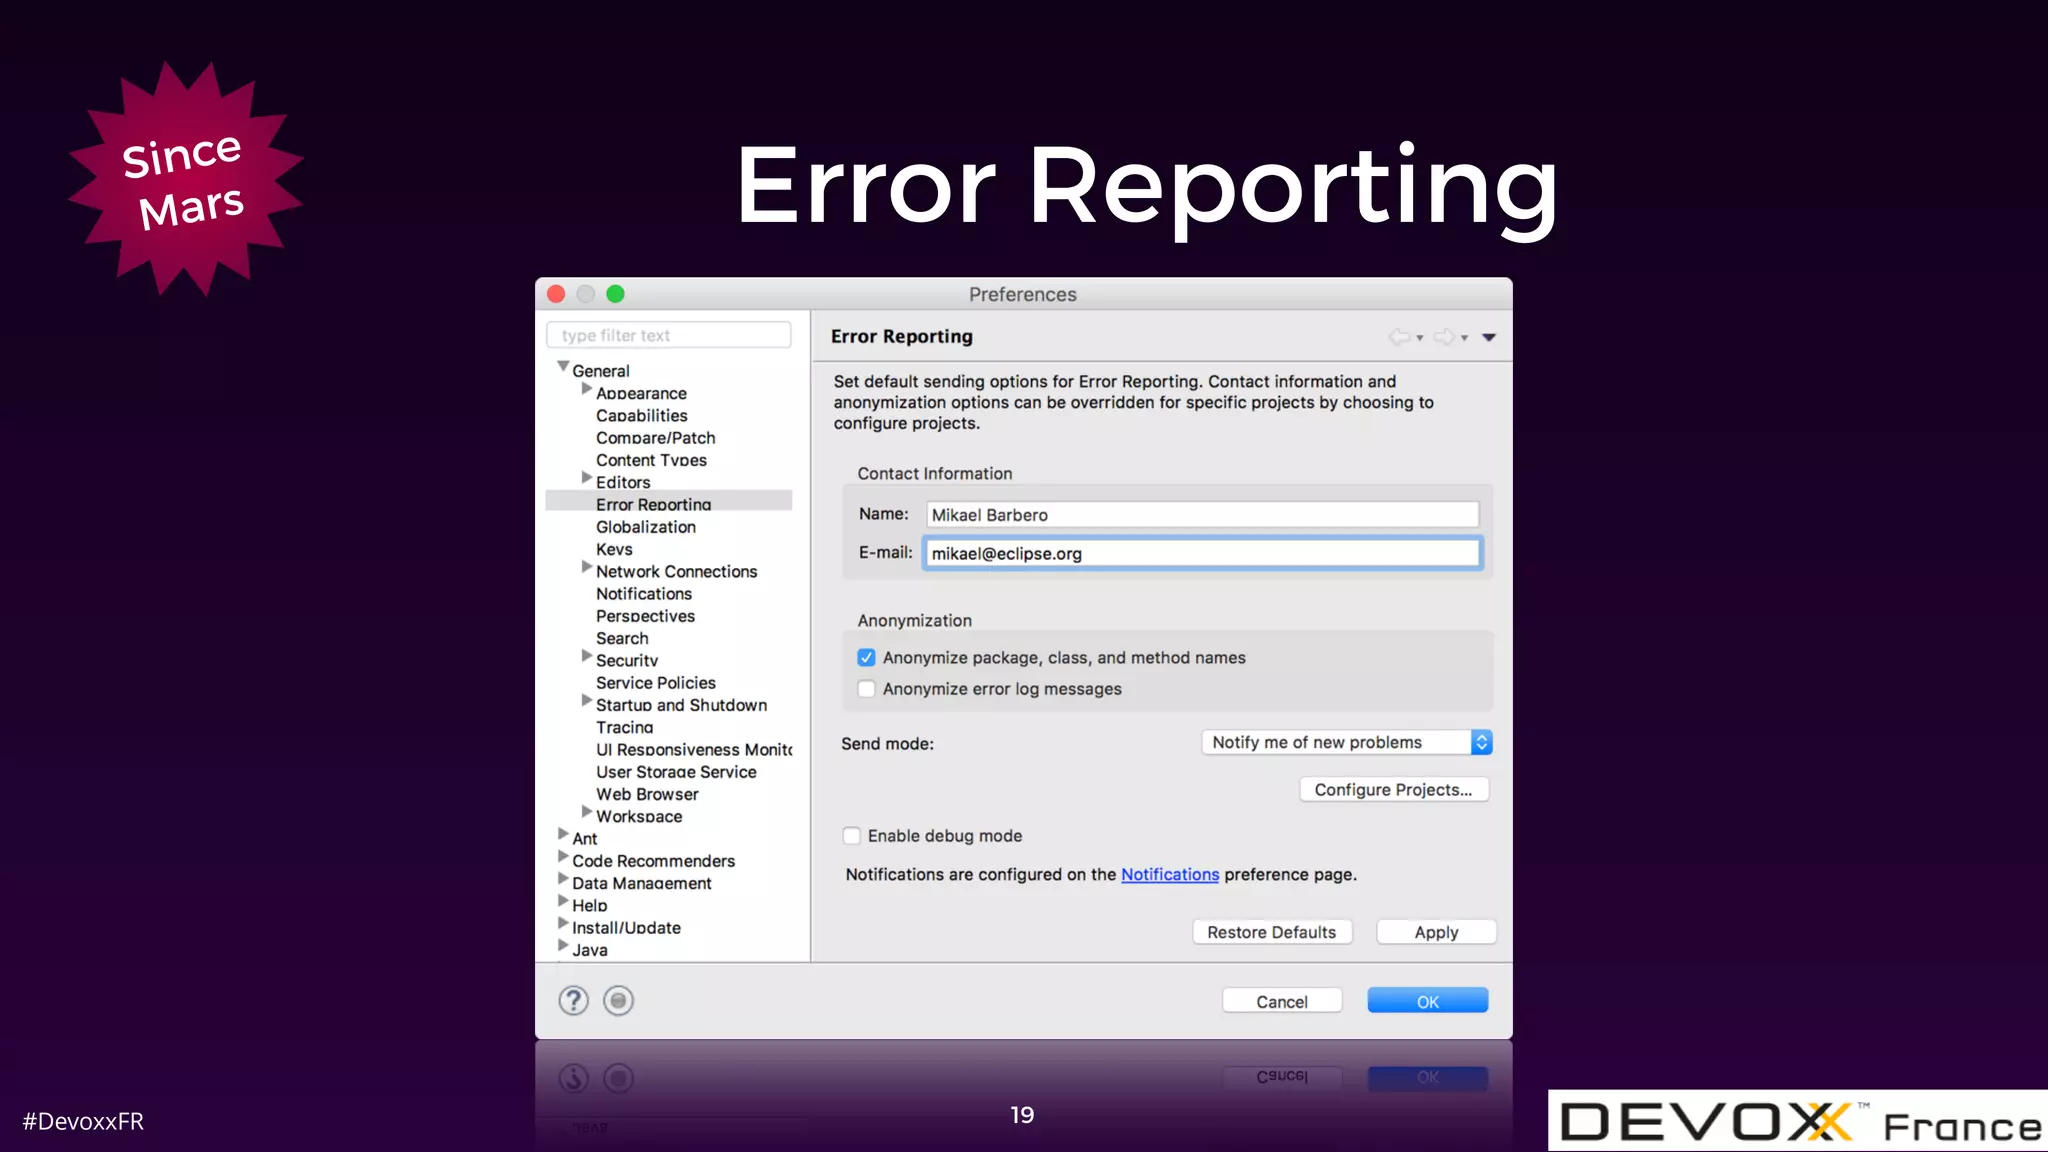Open the view menu triangle in header
The image size is (2048, 1152).
(x=1489, y=338)
